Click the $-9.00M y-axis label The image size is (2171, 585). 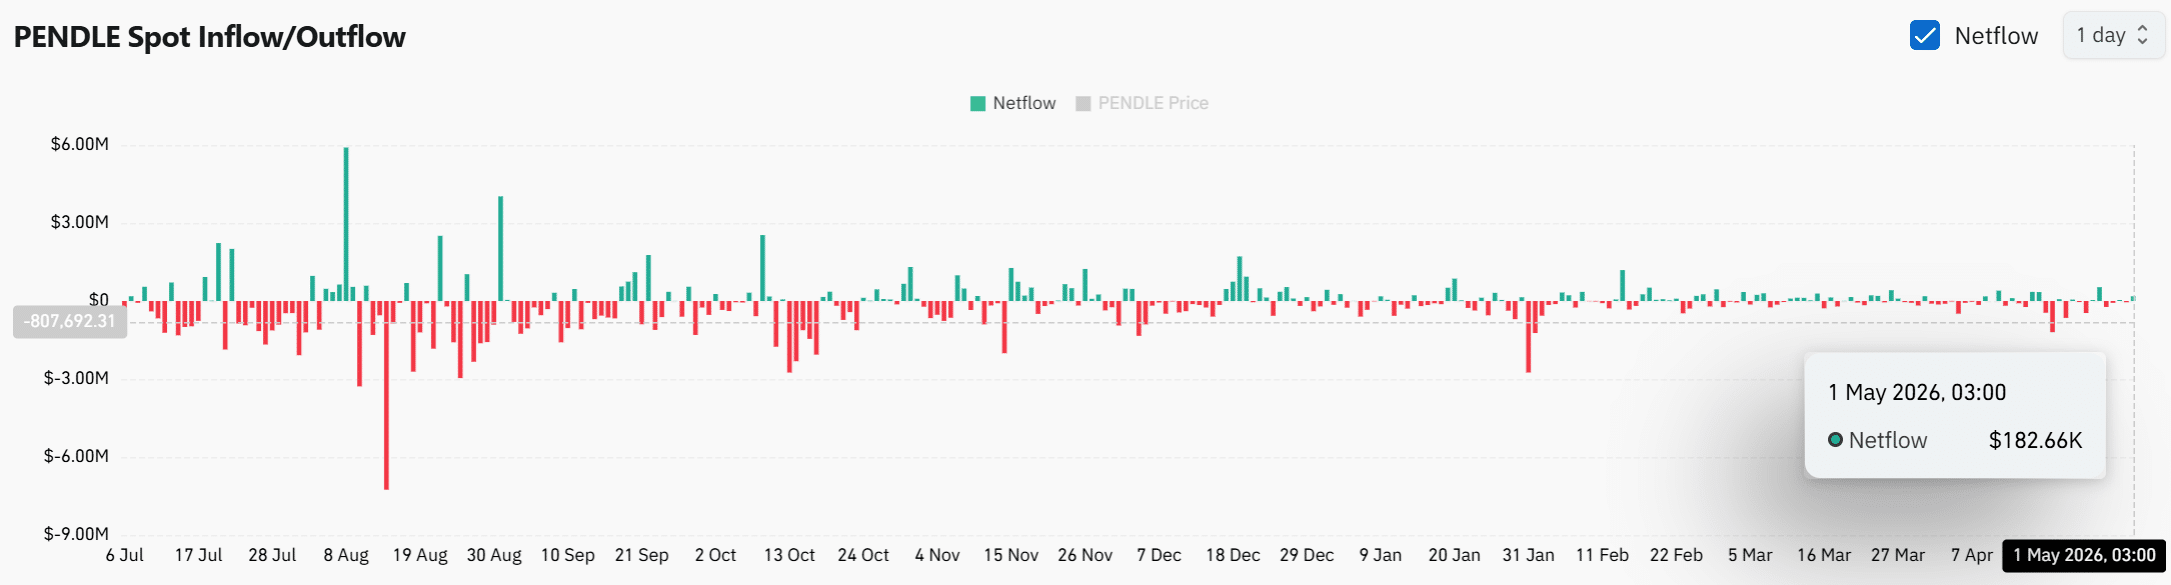point(77,534)
